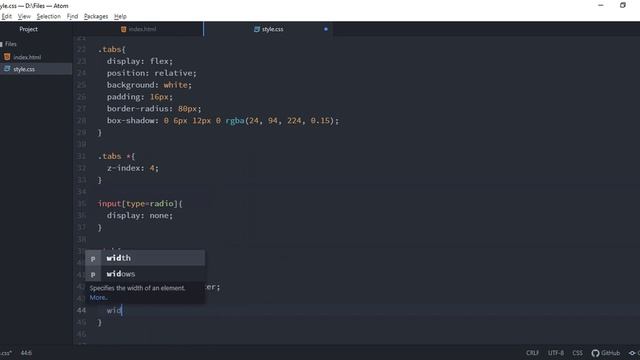The image size is (640, 360).
Task: Open the More.. link in autocomplete description
Action: 99,298
